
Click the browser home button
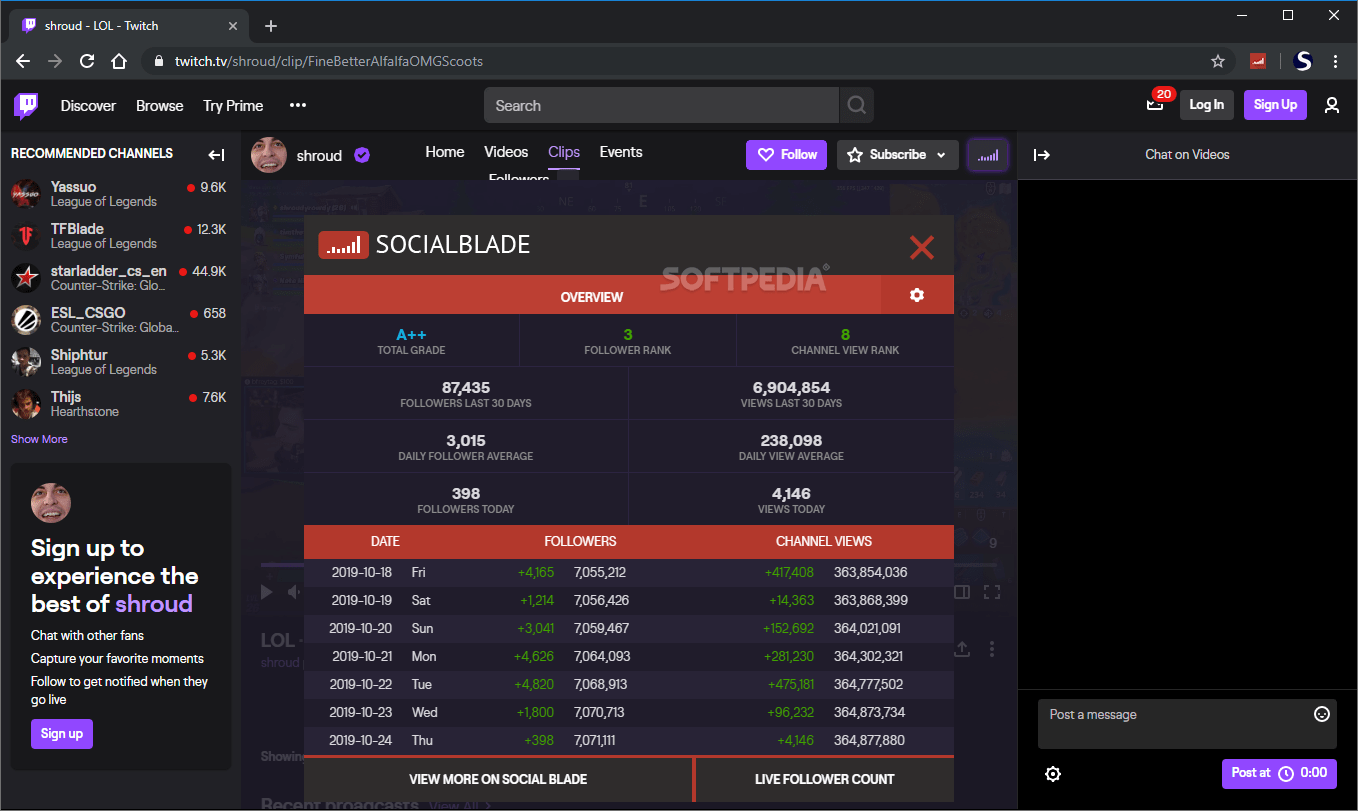pyautogui.click(x=119, y=61)
